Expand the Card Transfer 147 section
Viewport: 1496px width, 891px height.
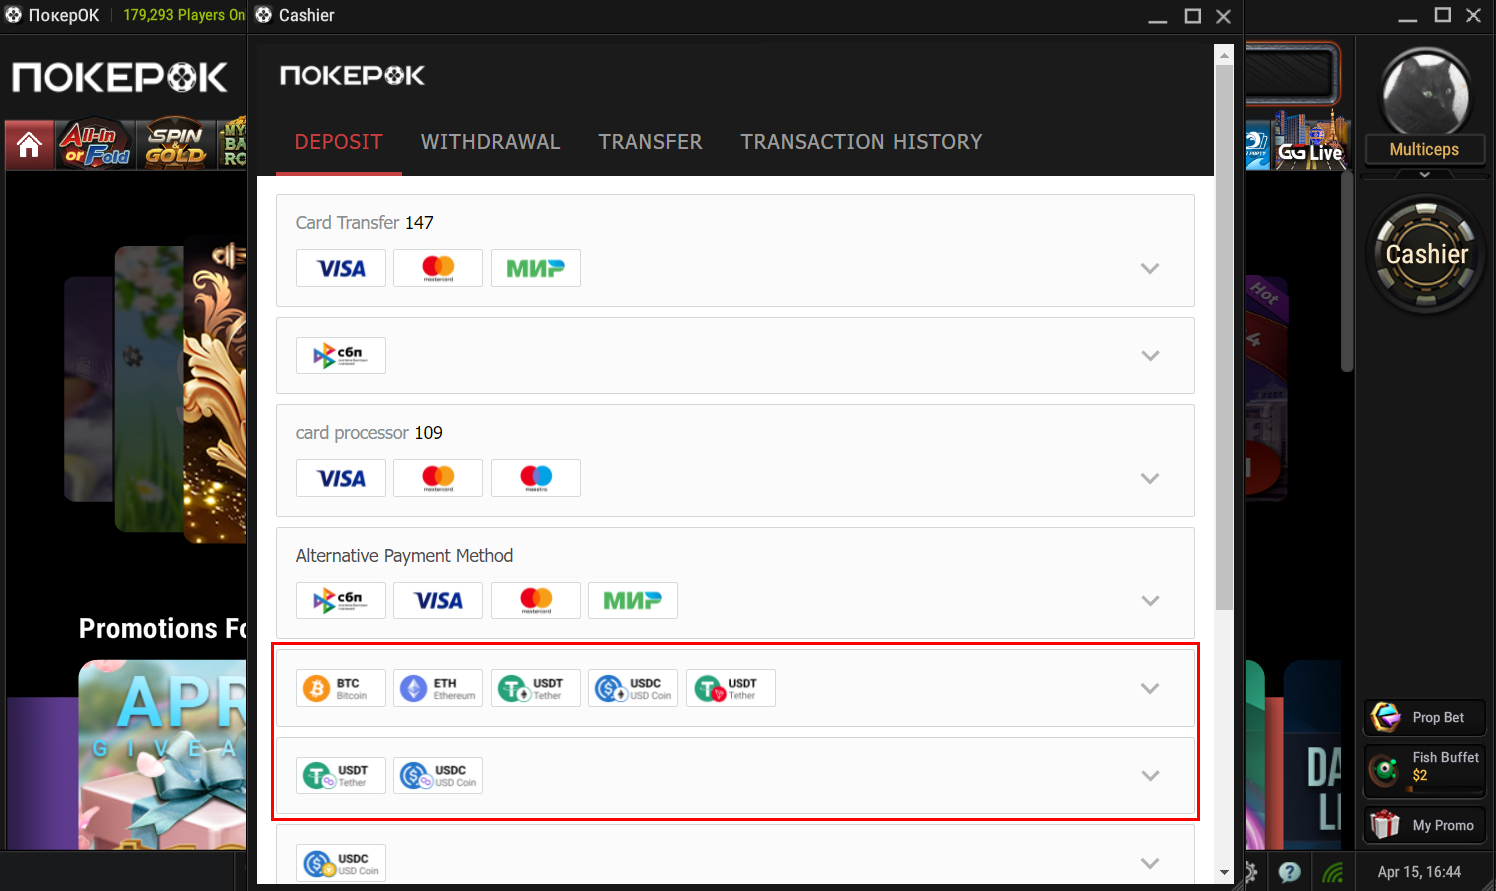1150,269
